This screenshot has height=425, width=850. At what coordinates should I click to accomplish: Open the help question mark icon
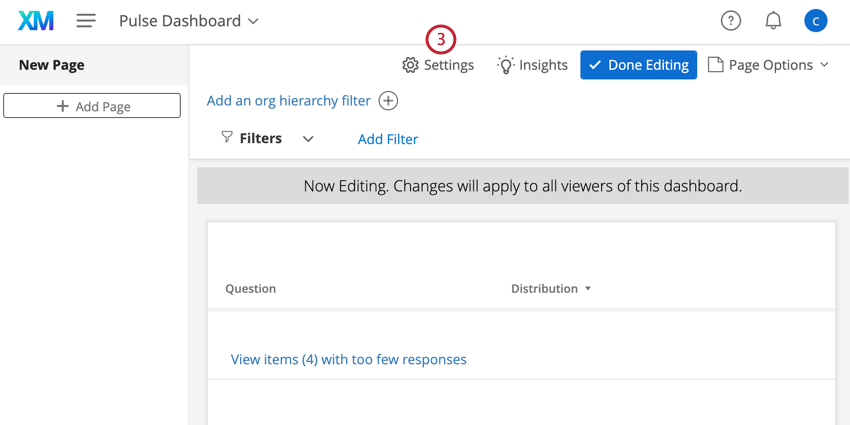pyautogui.click(x=731, y=21)
